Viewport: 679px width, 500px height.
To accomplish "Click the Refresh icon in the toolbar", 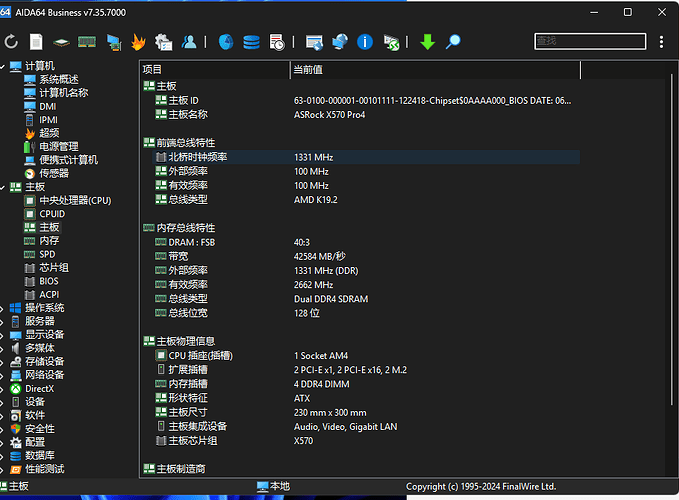I will [12, 42].
